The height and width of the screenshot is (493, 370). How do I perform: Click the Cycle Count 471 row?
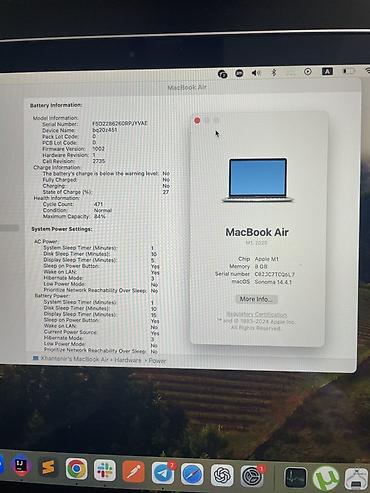click(73, 204)
